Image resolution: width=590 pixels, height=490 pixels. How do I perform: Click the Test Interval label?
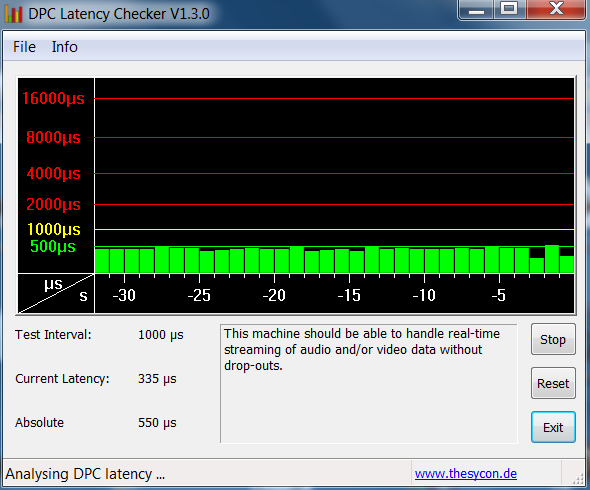click(53, 335)
